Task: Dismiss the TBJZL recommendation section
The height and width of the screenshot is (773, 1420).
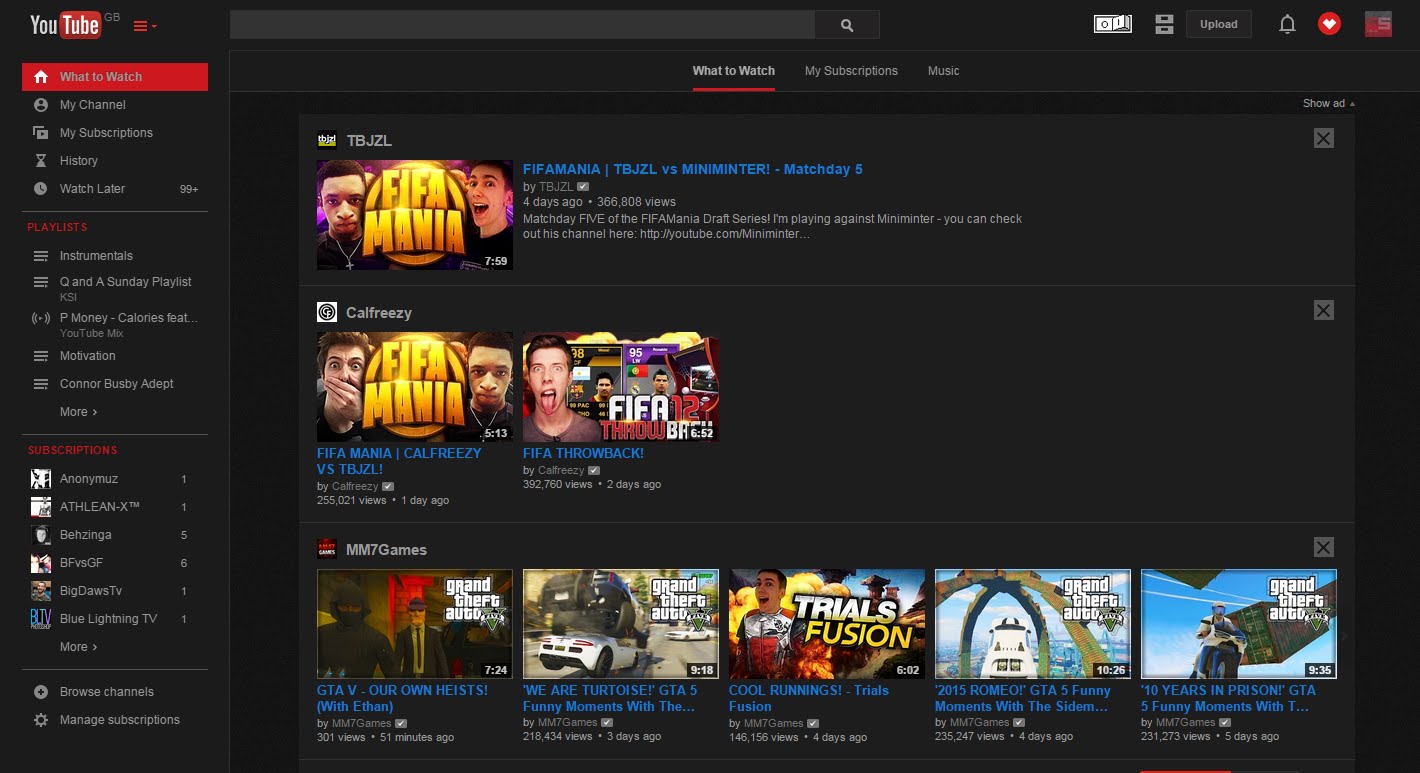Action: tap(1324, 139)
